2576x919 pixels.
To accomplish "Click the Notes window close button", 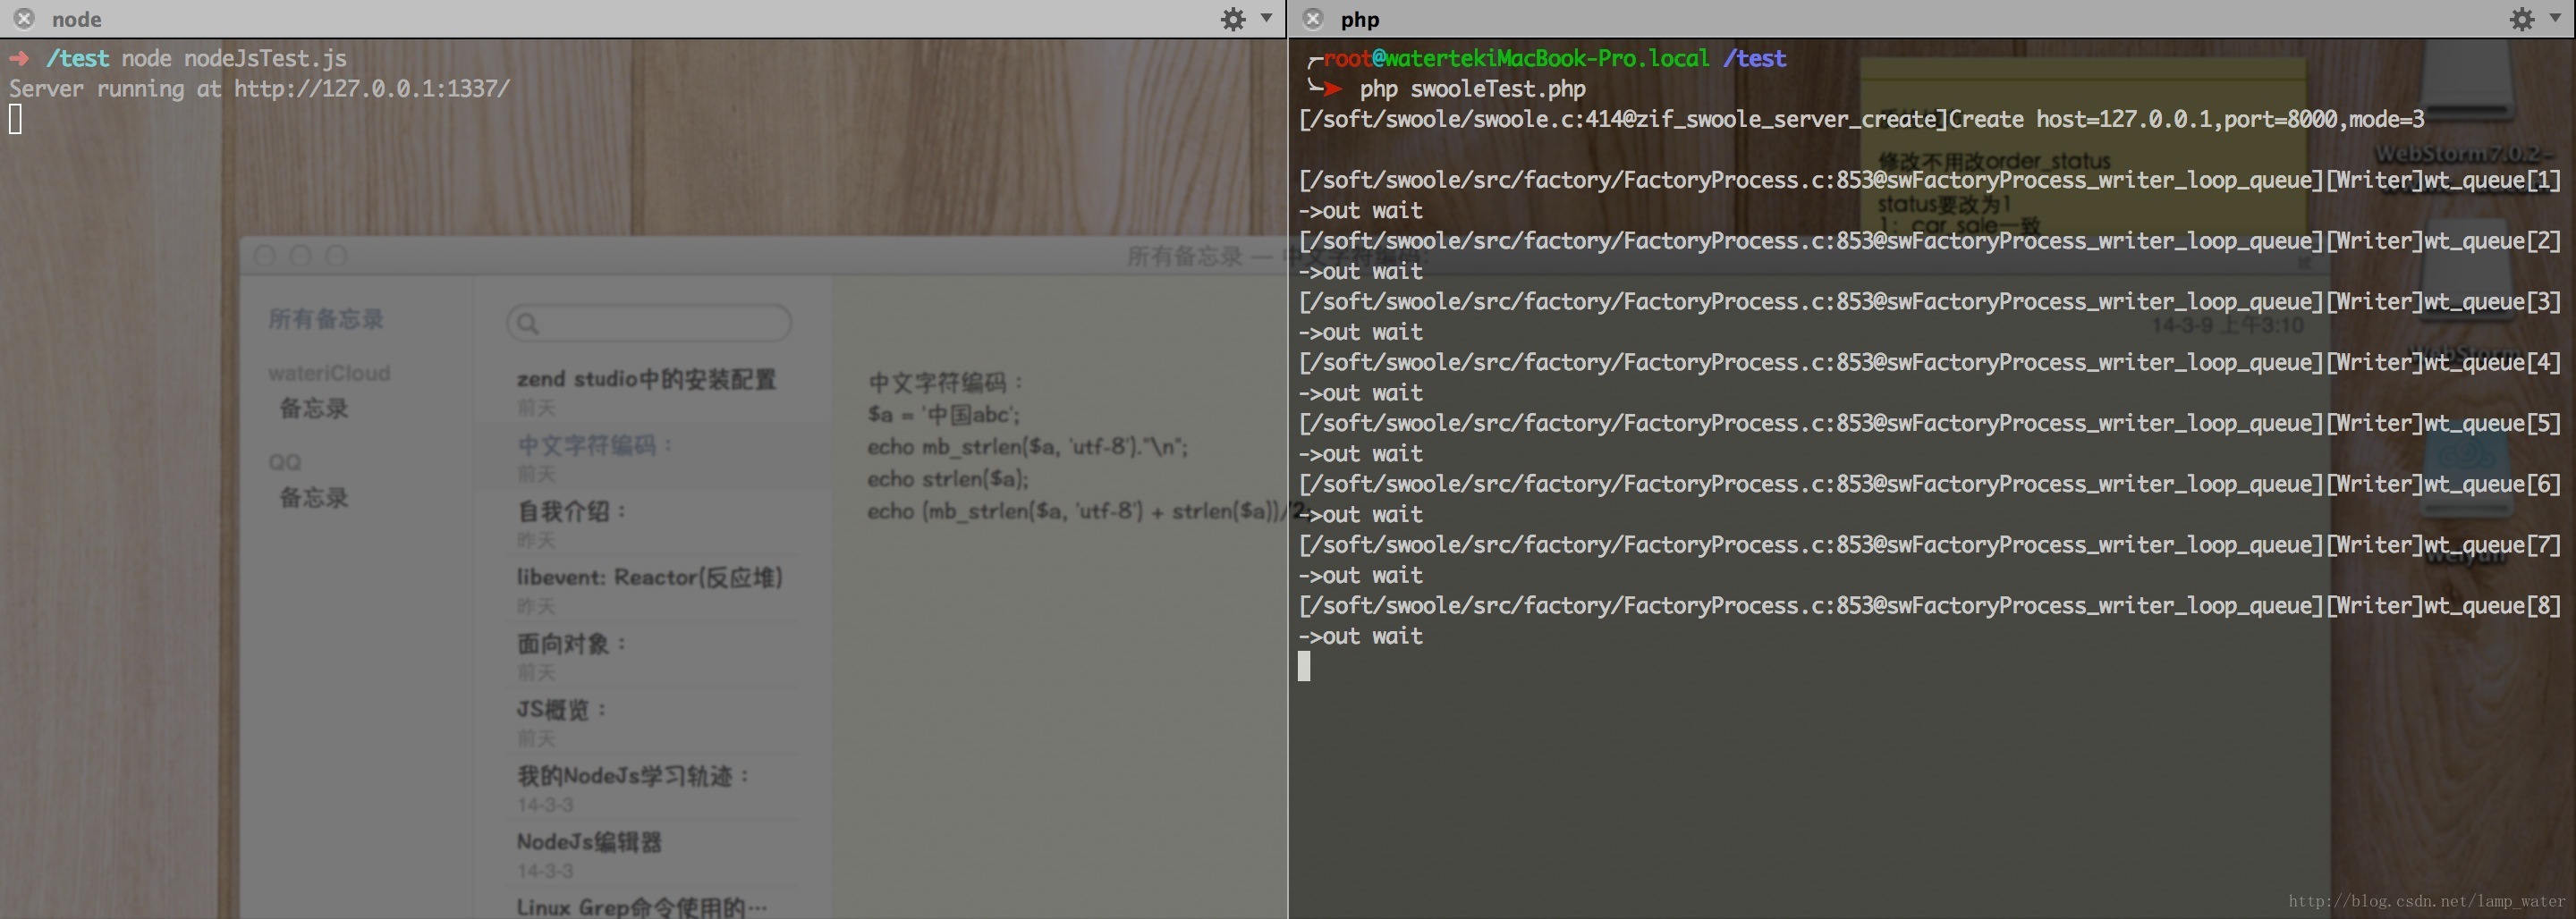I will coord(265,256).
